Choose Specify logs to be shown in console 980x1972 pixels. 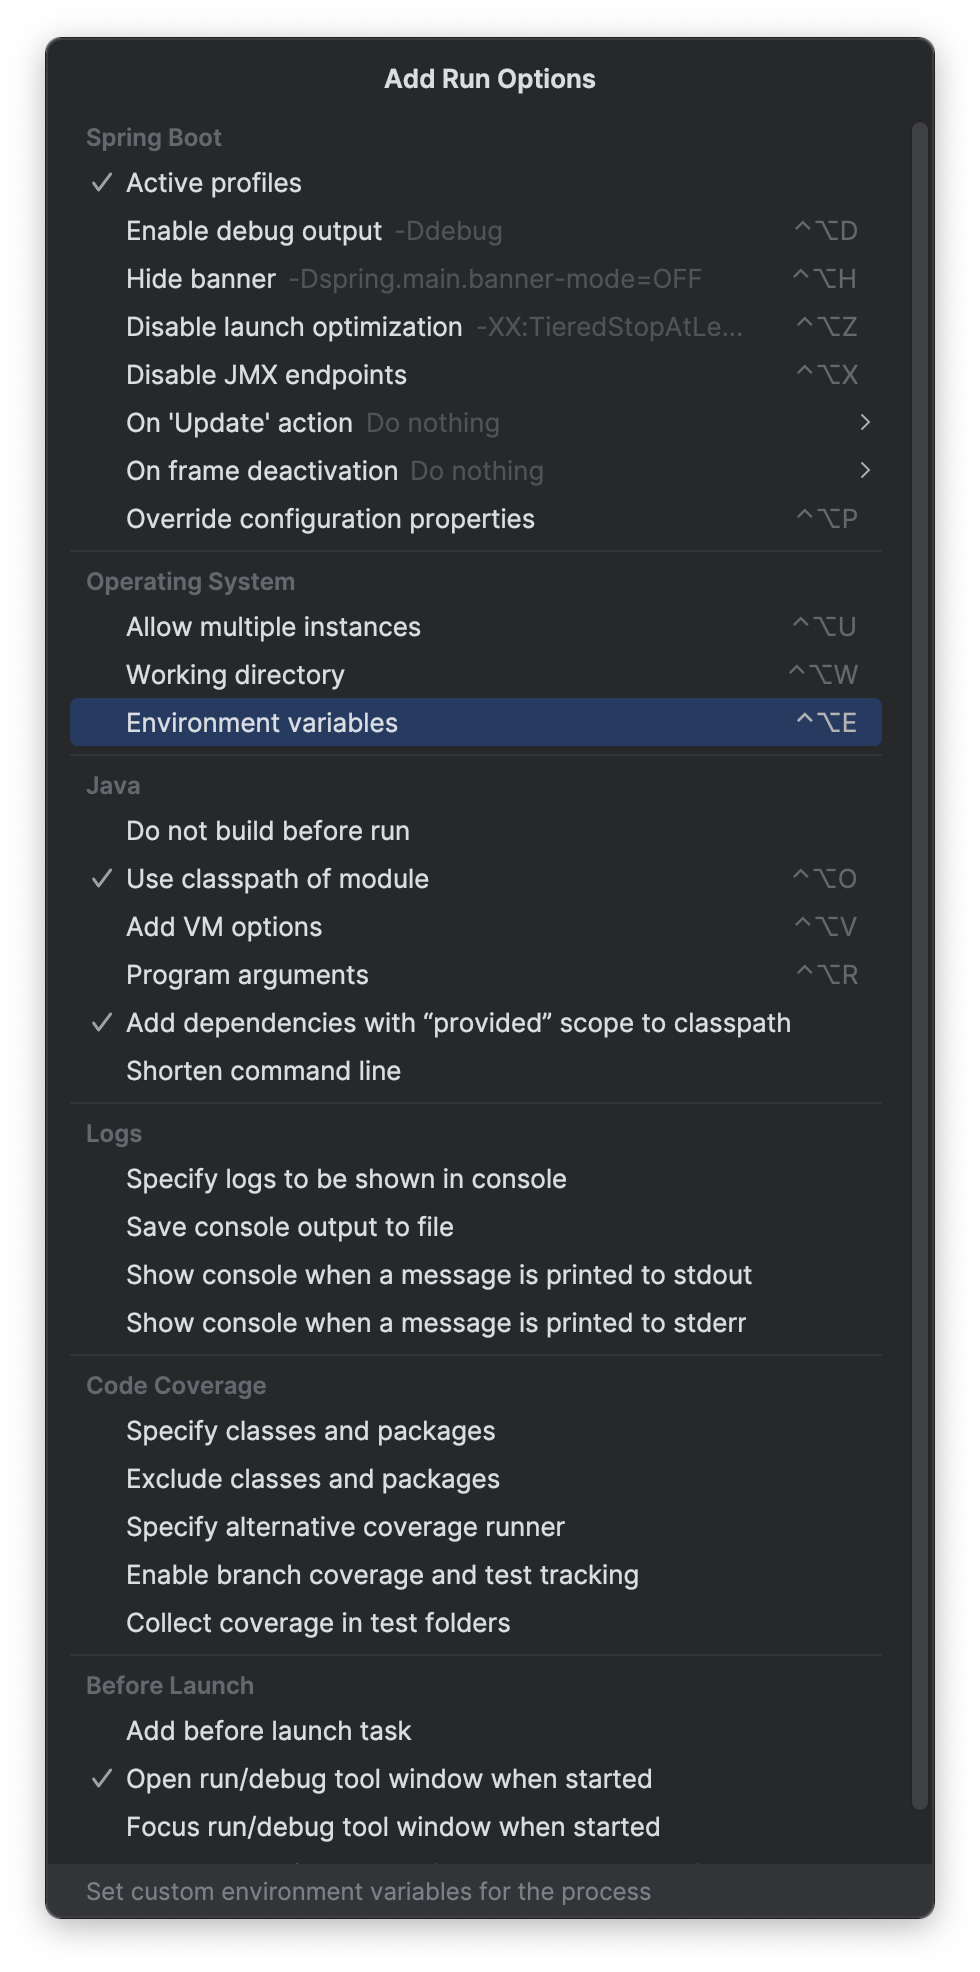coord(345,1178)
